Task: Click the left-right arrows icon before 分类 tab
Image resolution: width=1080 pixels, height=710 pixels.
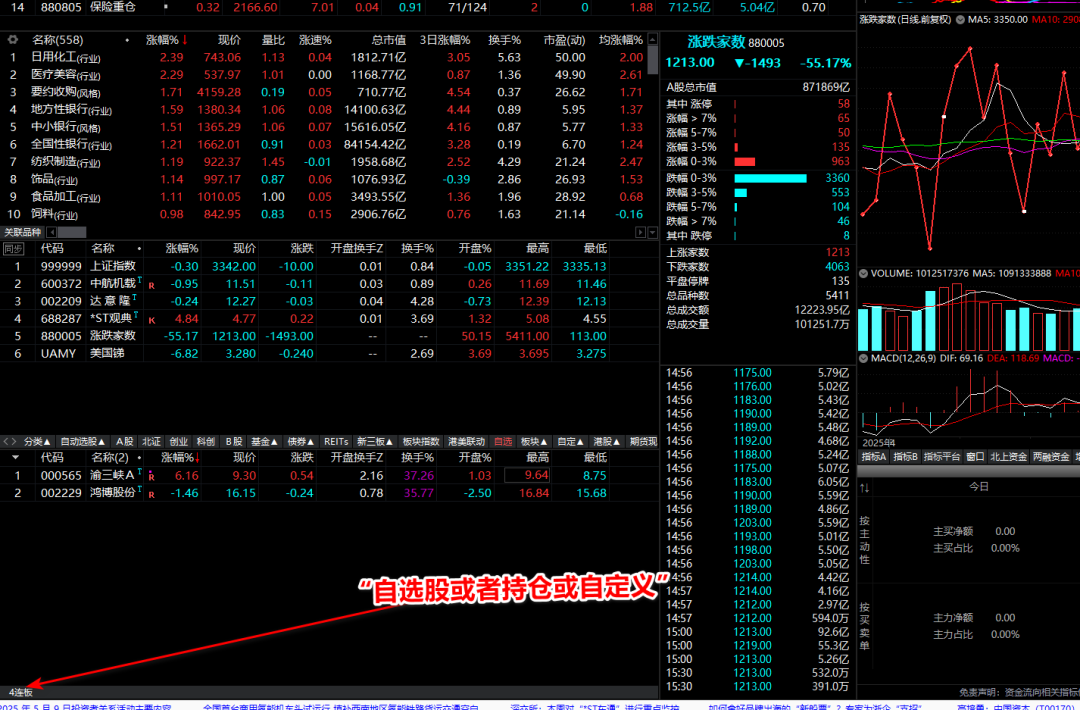Action: pyautogui.click(x=10, y=441)
